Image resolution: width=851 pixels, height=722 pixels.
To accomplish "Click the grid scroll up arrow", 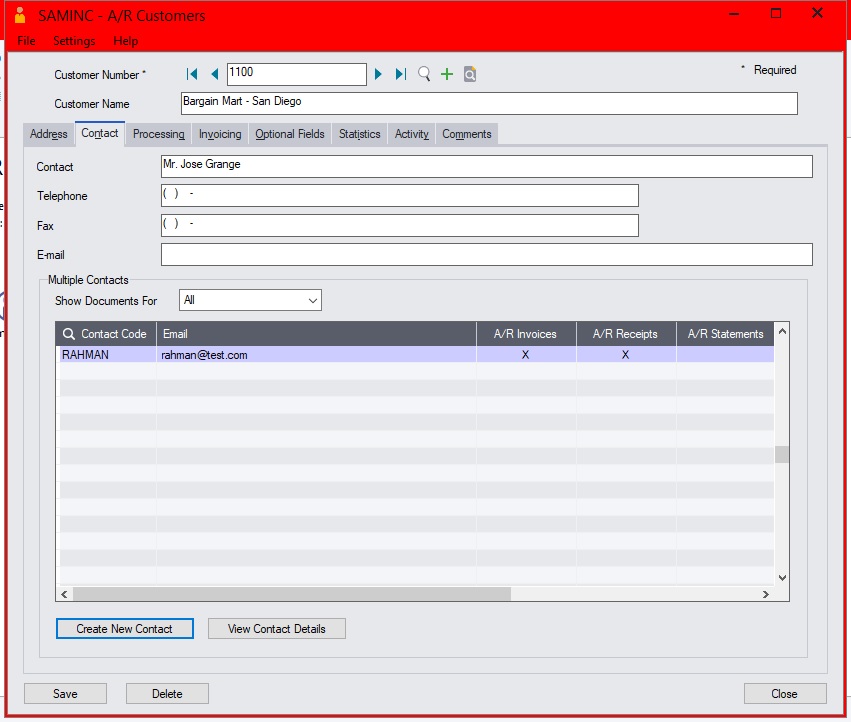I will click(782, 331).
